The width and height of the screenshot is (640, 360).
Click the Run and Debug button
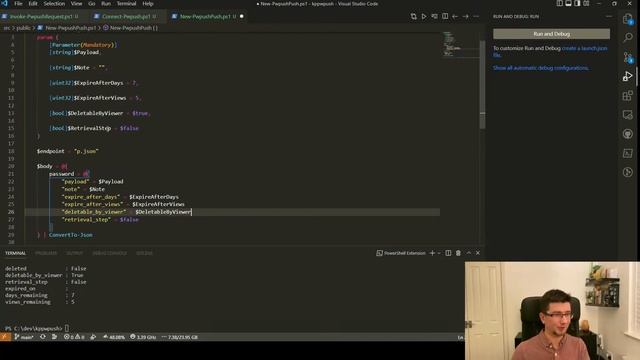click(x=551, y=34)
